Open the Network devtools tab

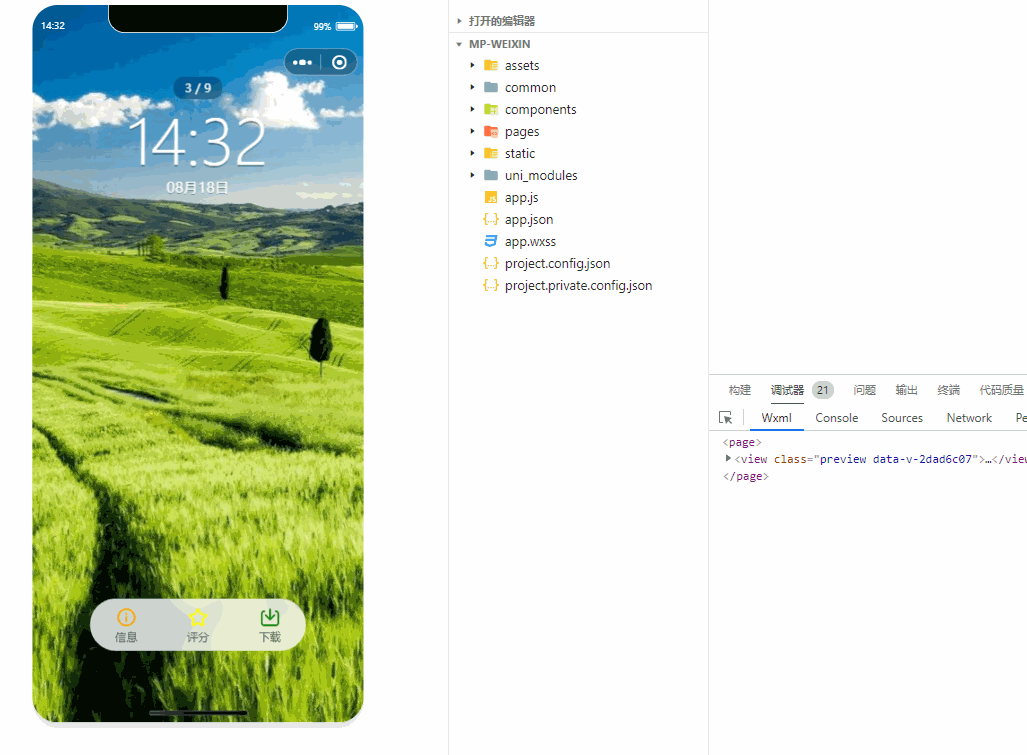tap(969, 418)
